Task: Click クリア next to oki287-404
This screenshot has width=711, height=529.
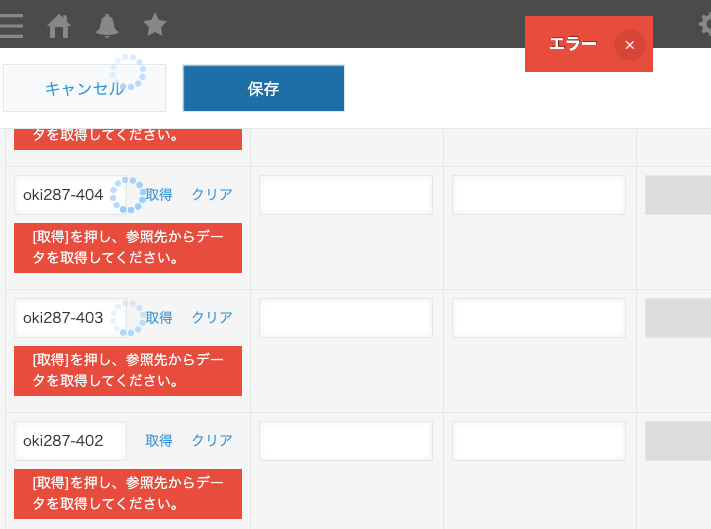Action: (212, 194)
